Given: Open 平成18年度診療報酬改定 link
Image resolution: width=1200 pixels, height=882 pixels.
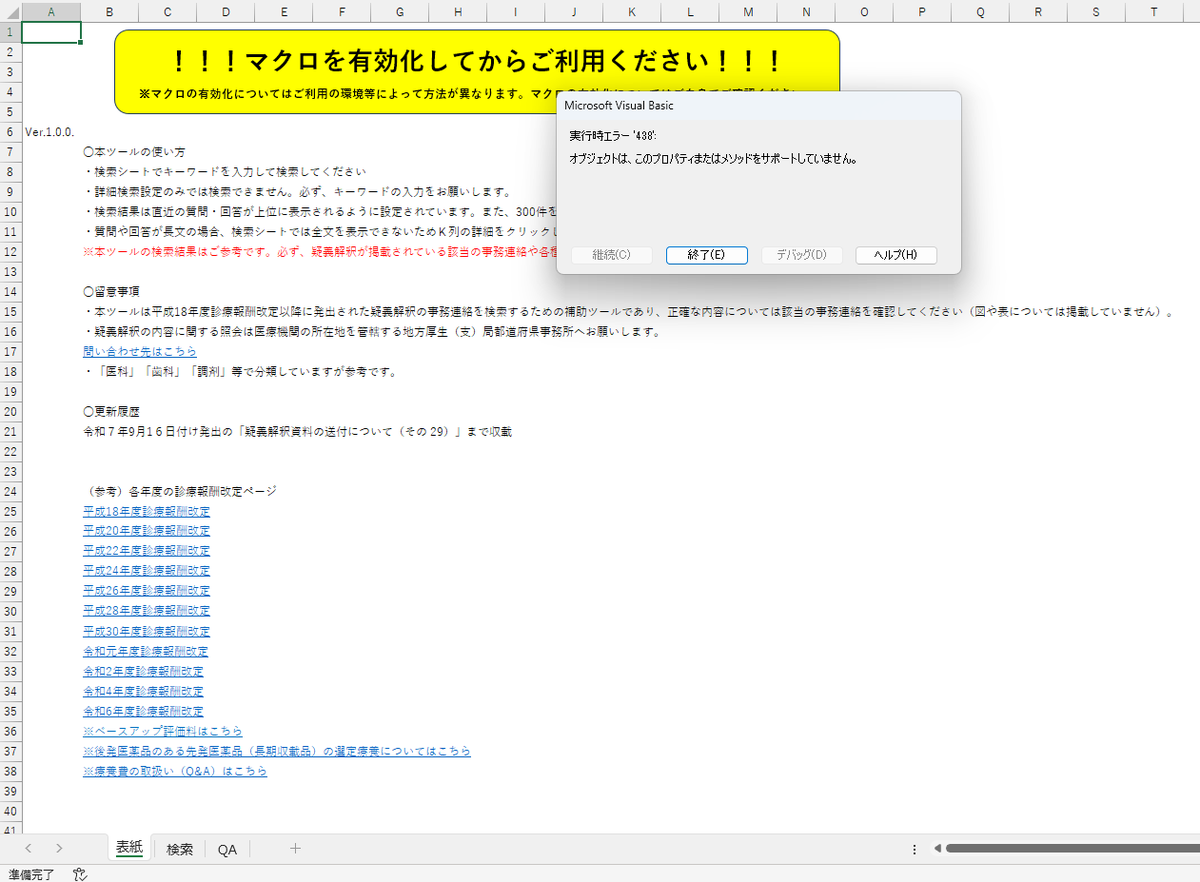Looking at the screenshot, I should (x=147, y=510).
